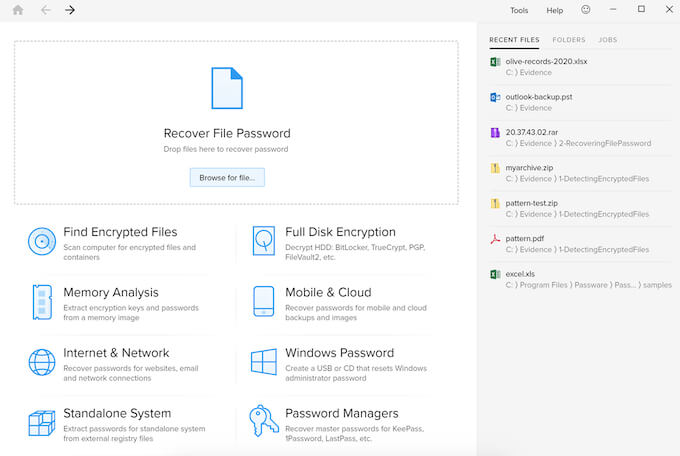The height and width of the screenshot is (456, 680).
Task: Select pattern.pdf from recent files
Action: coord(524,240)
